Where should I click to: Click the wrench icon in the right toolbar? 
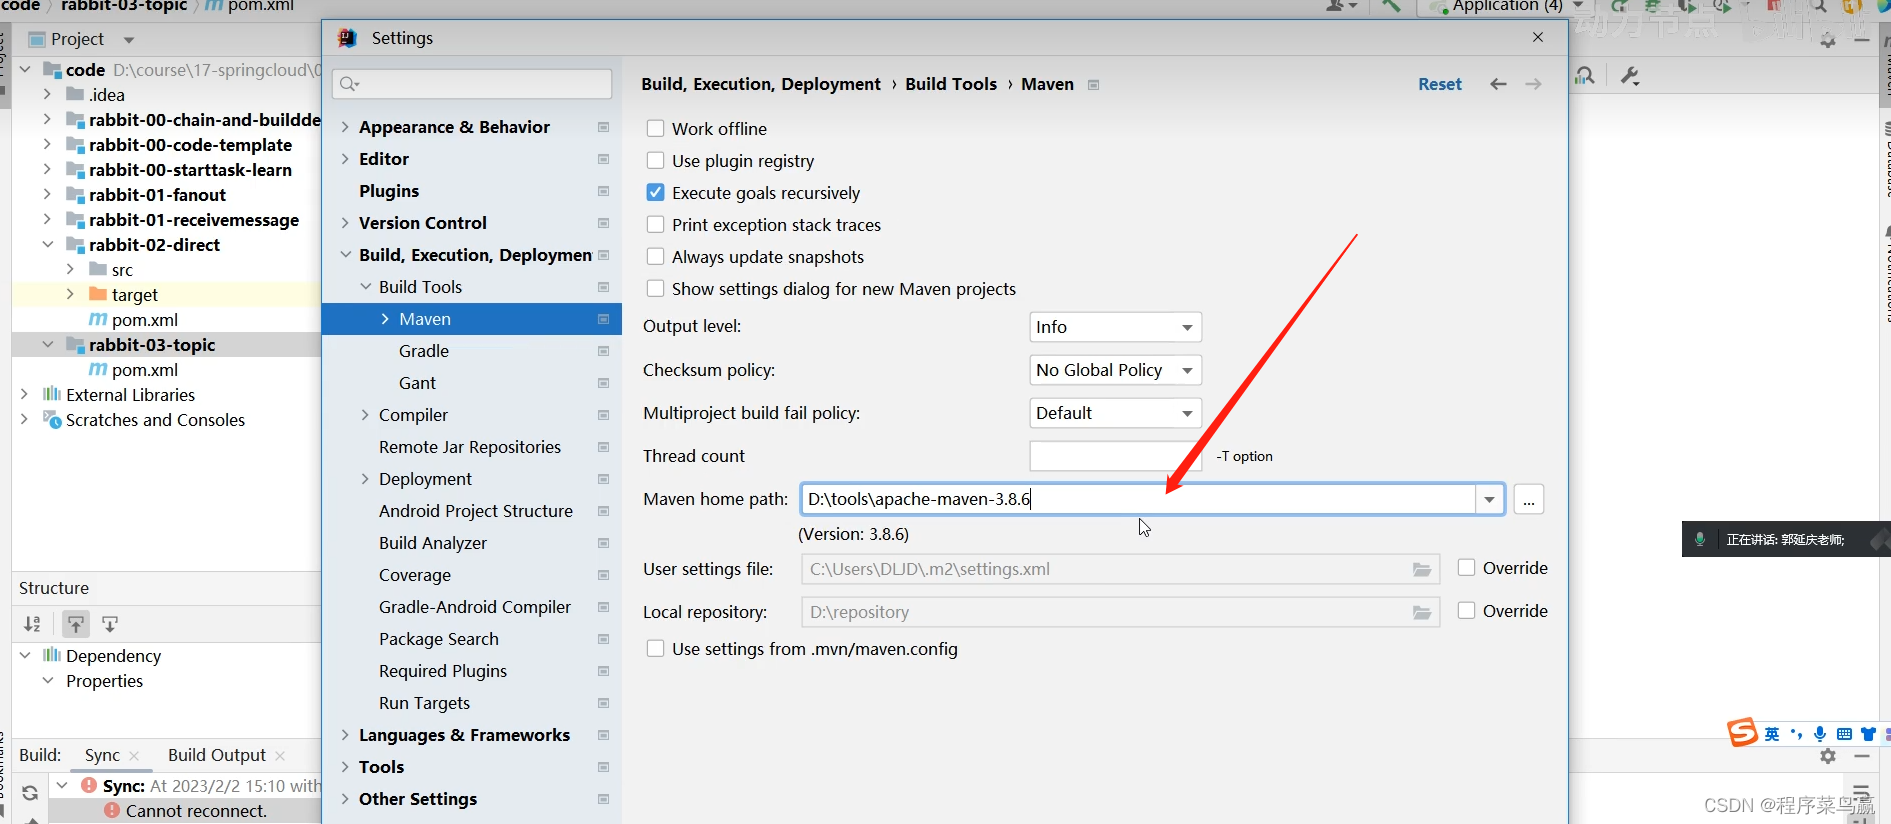tap(1630, 76)
